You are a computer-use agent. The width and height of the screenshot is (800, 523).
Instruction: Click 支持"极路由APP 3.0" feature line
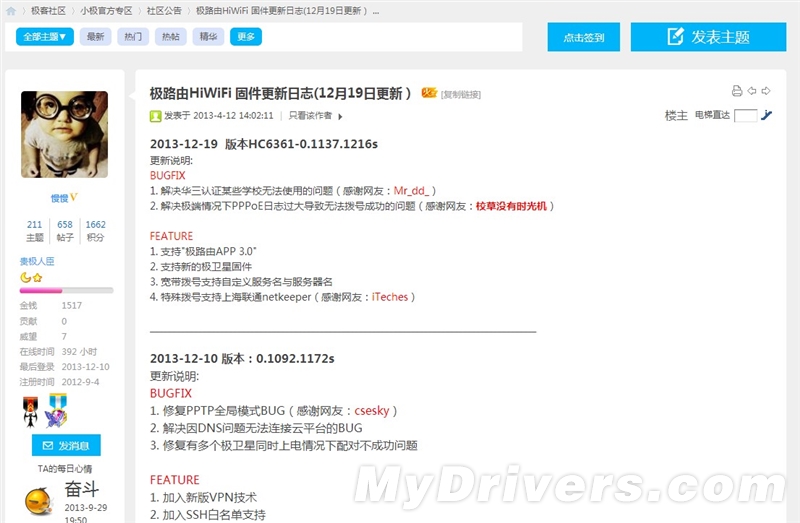(x=203, y=252)
